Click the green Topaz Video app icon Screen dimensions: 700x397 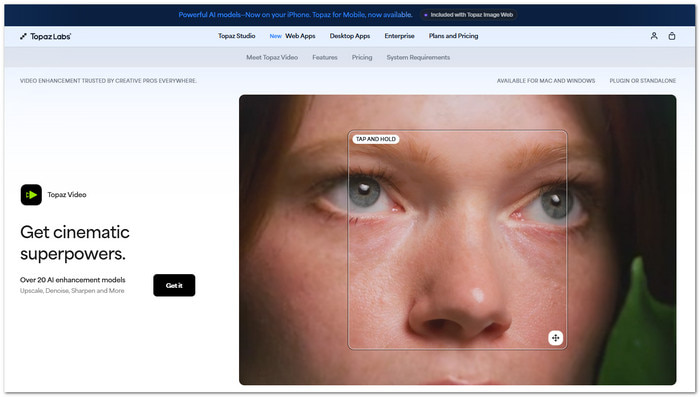click(31, 195)
